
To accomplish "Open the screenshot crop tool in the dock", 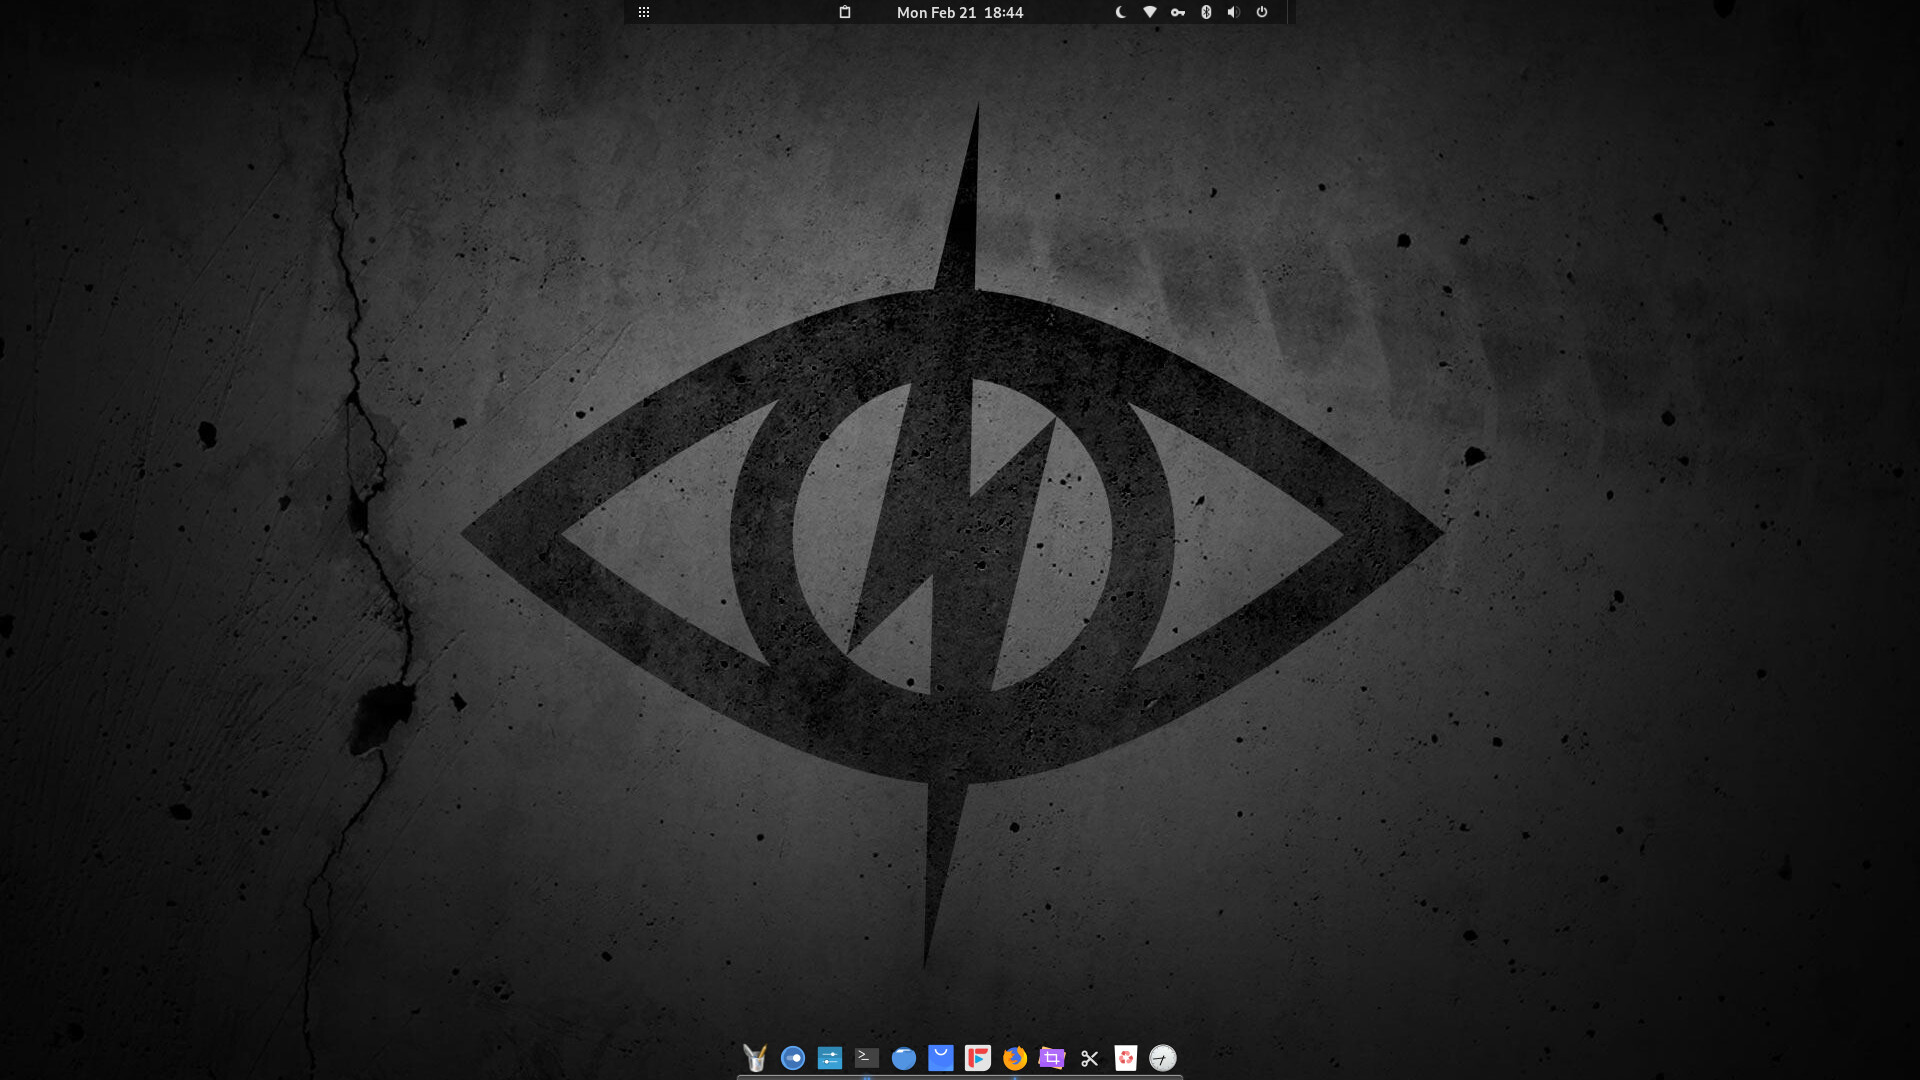I will pos(1051,1058).
